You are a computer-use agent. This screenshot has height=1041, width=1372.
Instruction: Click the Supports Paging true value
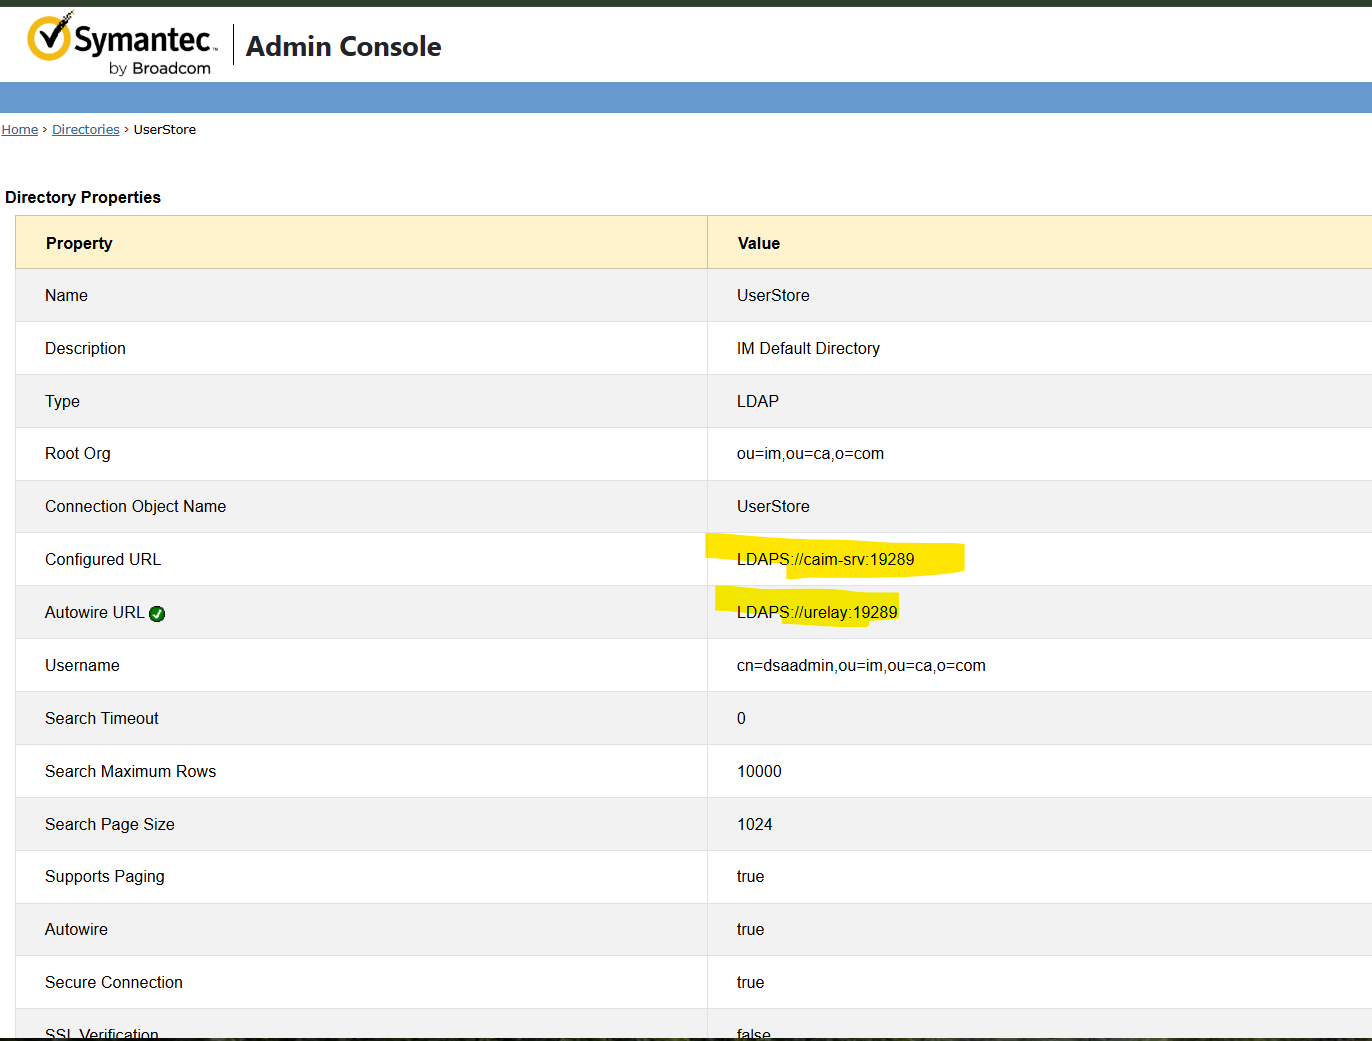click(x=750, y=877)
